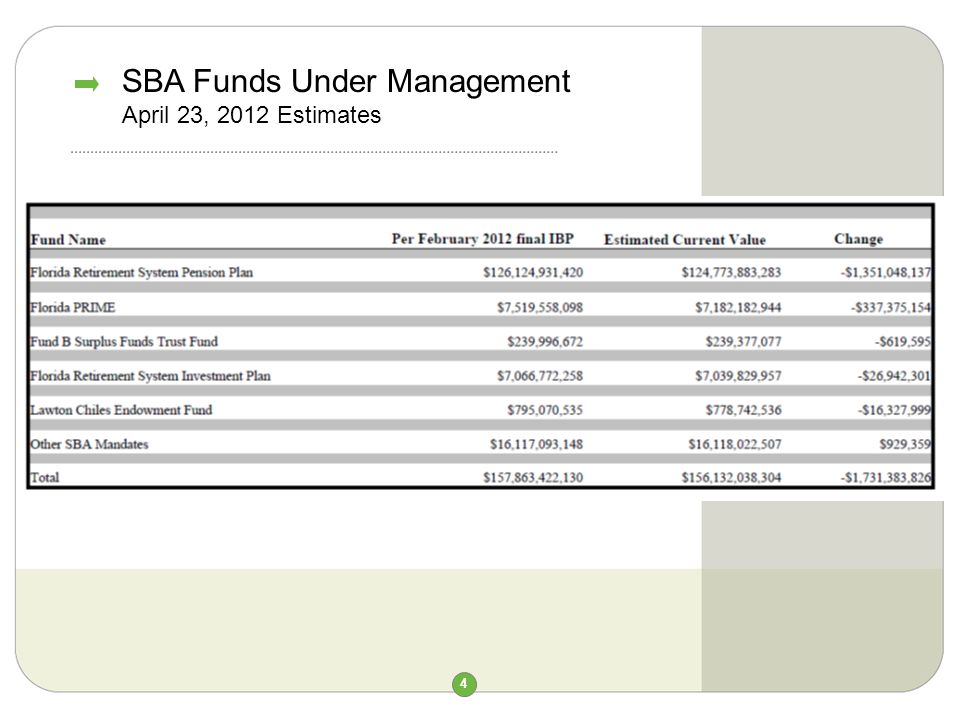Click the 'Change' column header

click(x=858, y=239)
